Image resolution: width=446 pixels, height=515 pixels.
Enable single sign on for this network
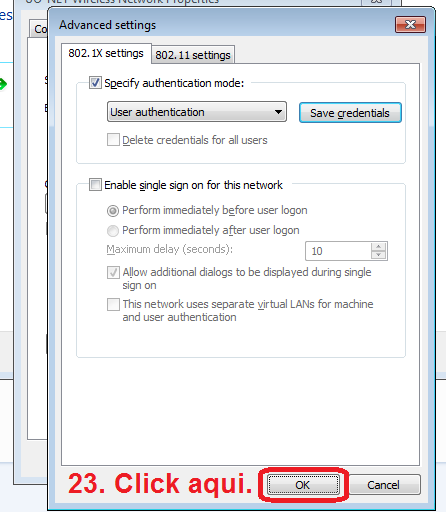coord(95,184)
